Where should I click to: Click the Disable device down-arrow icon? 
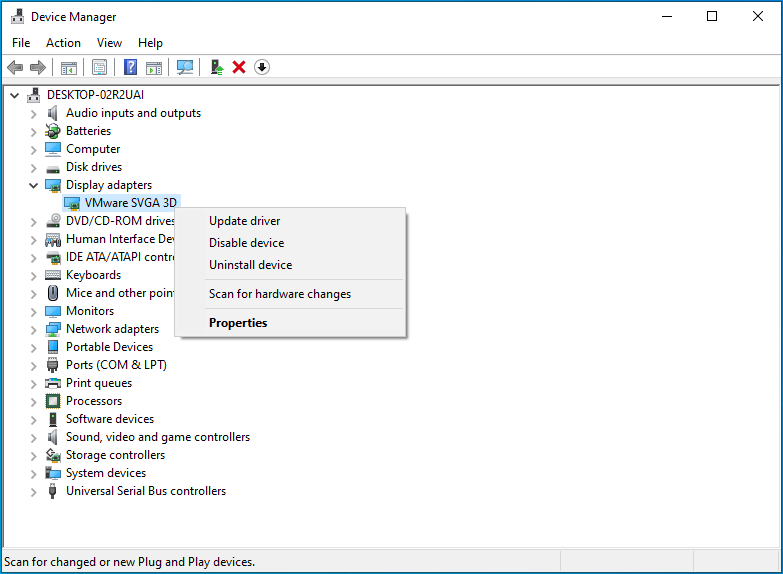point(262,67)
